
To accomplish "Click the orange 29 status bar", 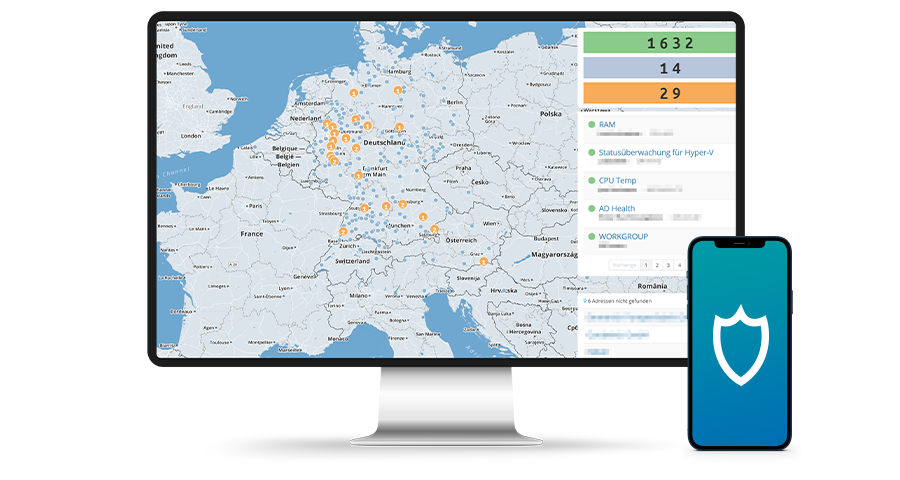I will tap(660, 93).
